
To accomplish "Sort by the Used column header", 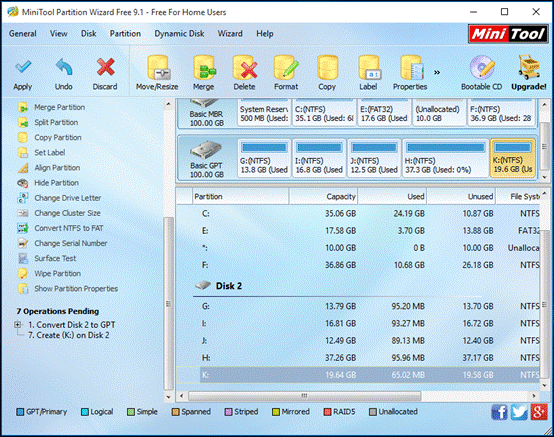I will pos(392,197).
